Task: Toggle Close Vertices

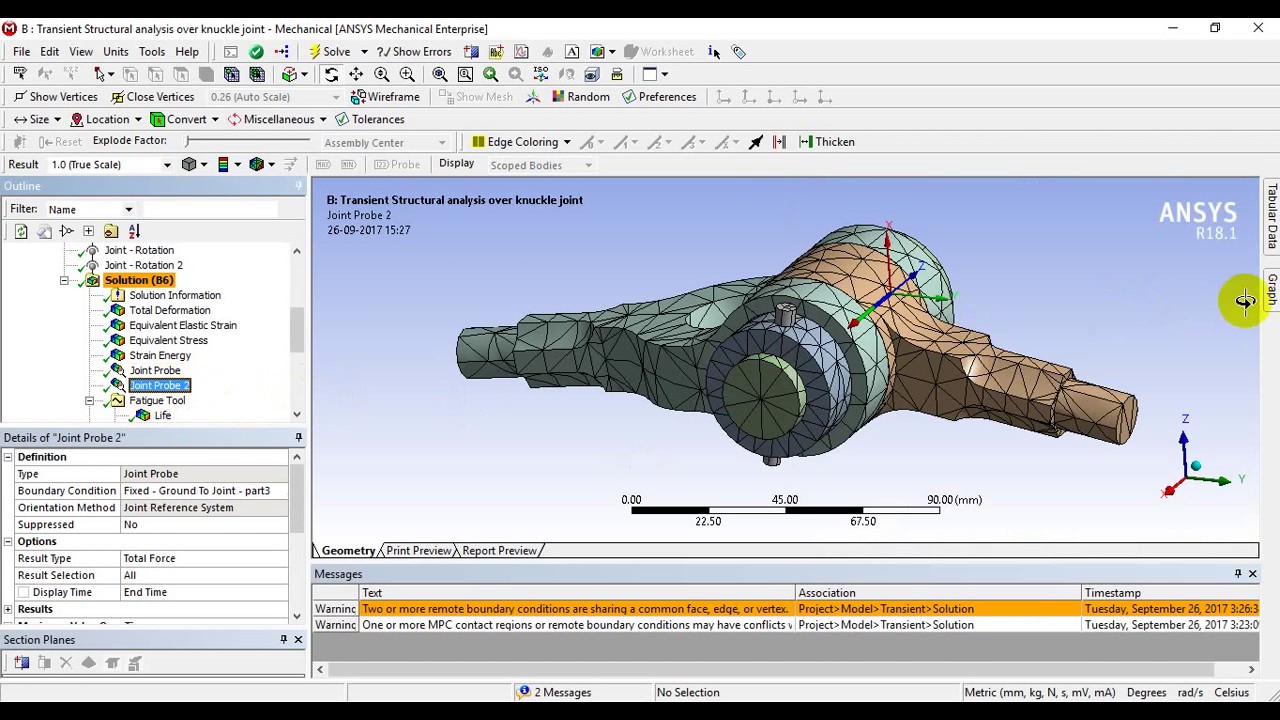Action: (152, 97)
